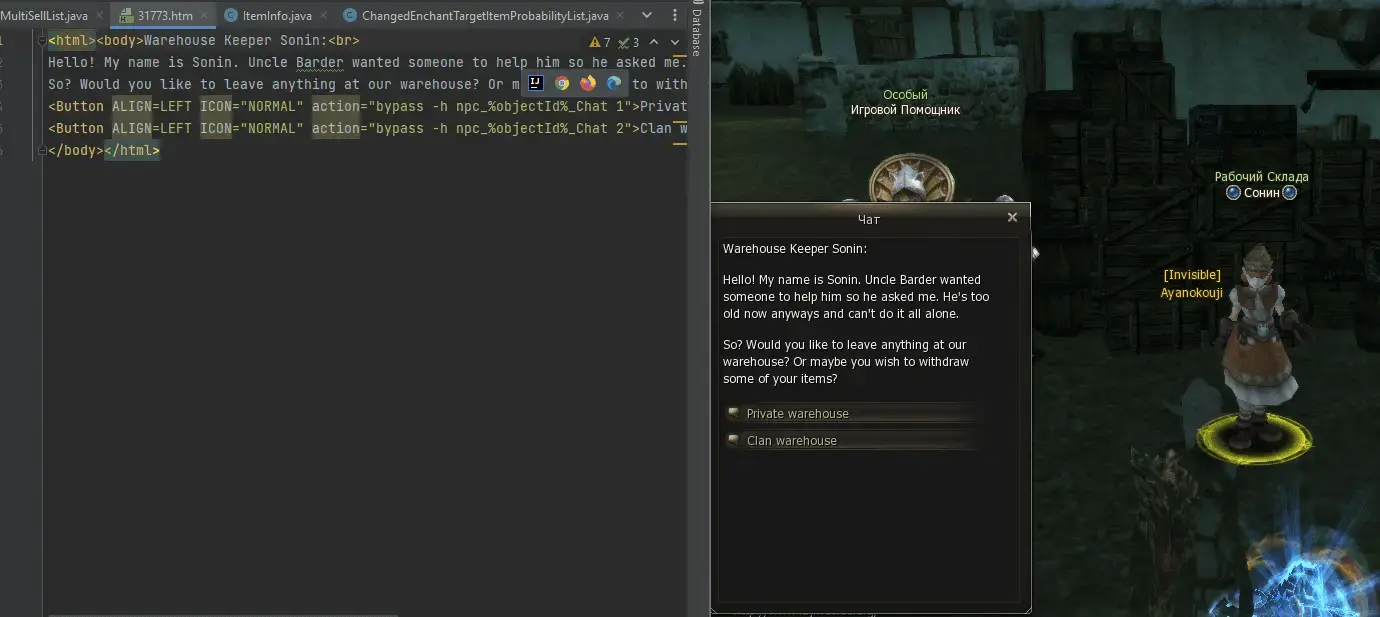Close the ItemInfo.java tab
This screenshot has width=1380, height=617.
coord(324,16)
